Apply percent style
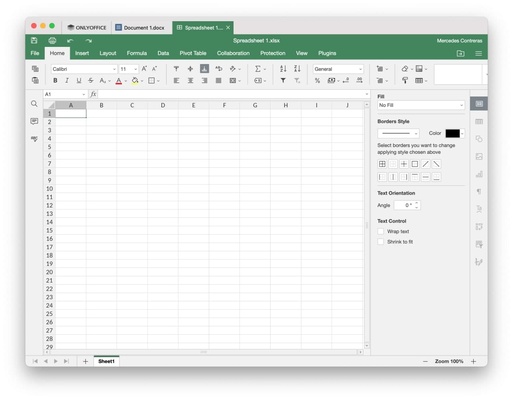513x400 pixels. (317, 81)
